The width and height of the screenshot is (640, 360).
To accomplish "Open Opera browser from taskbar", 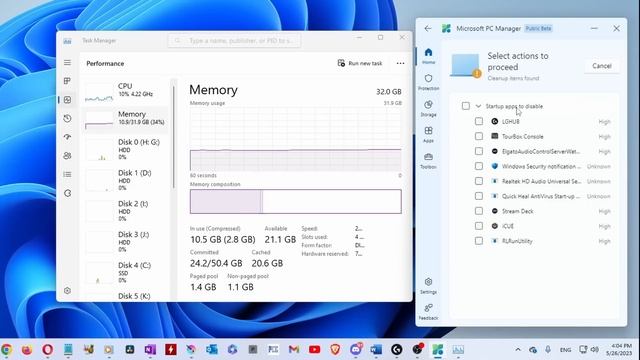I will (47, 349).
